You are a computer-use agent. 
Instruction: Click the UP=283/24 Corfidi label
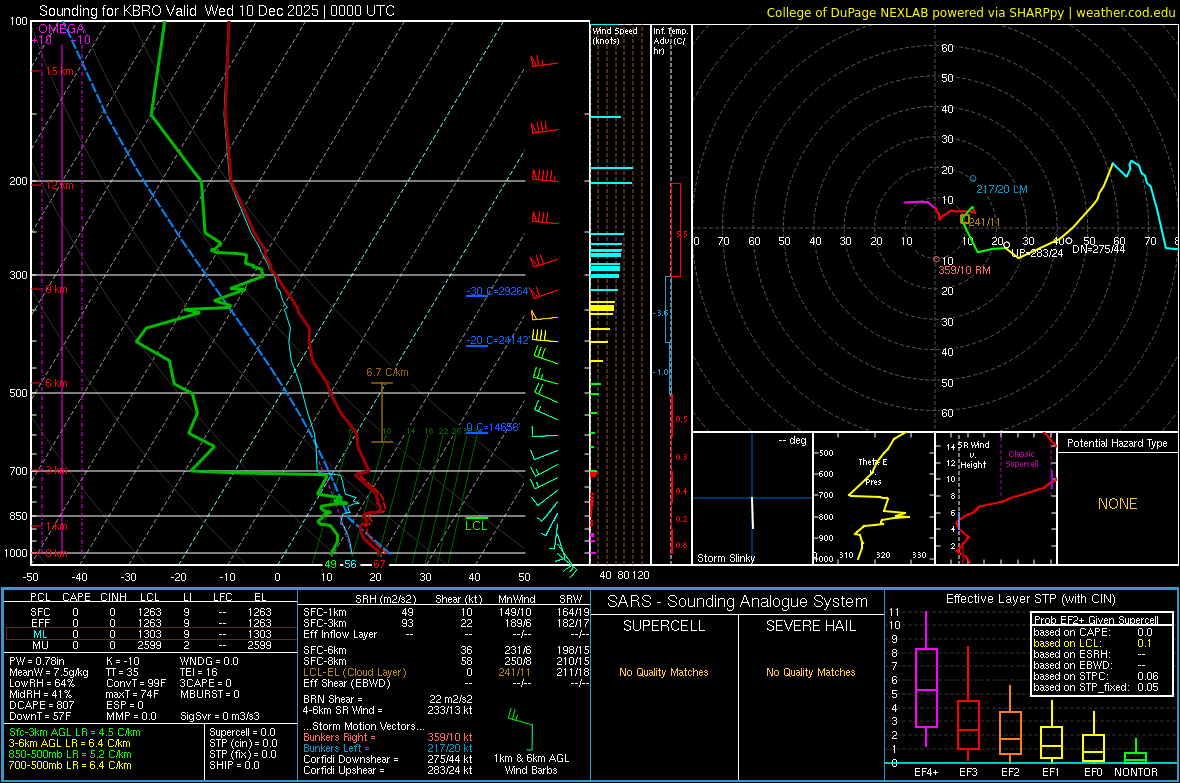[1037, 253]
